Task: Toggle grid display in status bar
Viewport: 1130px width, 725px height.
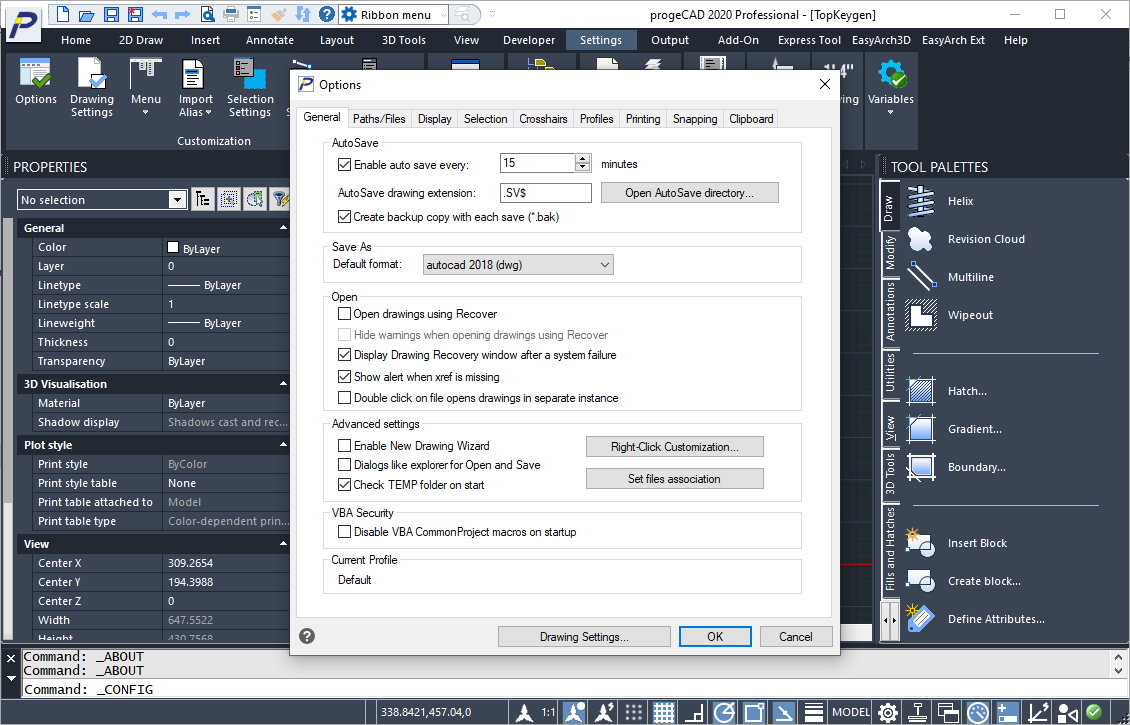Action: 664,712
